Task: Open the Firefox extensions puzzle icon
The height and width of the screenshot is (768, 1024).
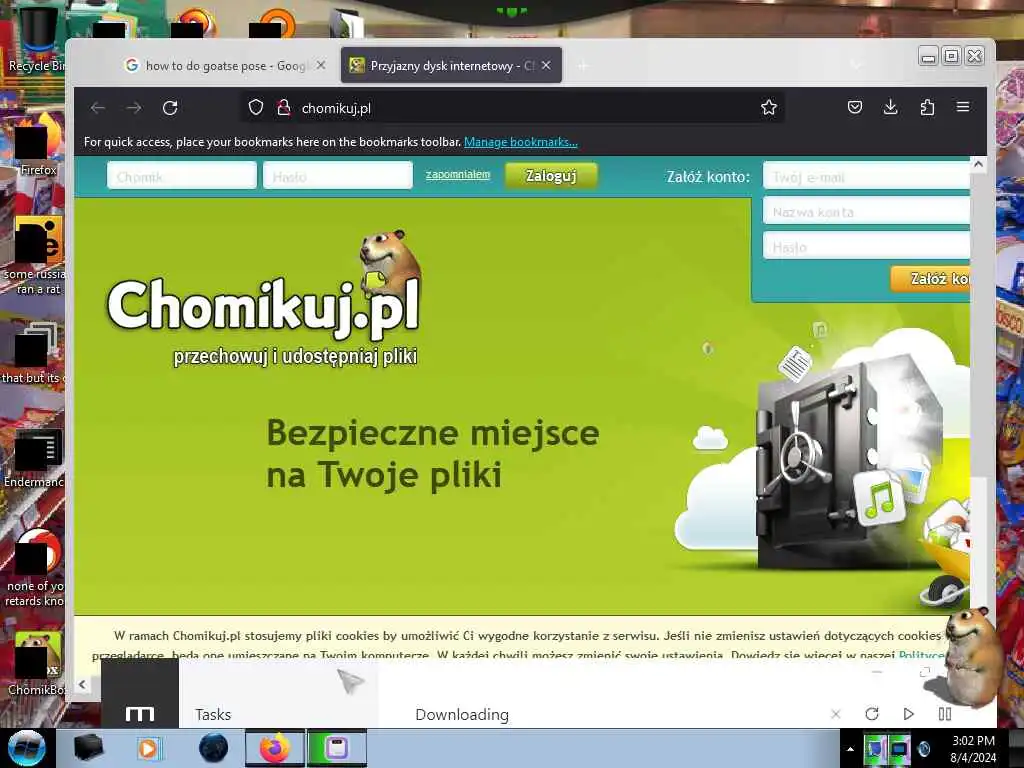Action: (x=927, y=107)
